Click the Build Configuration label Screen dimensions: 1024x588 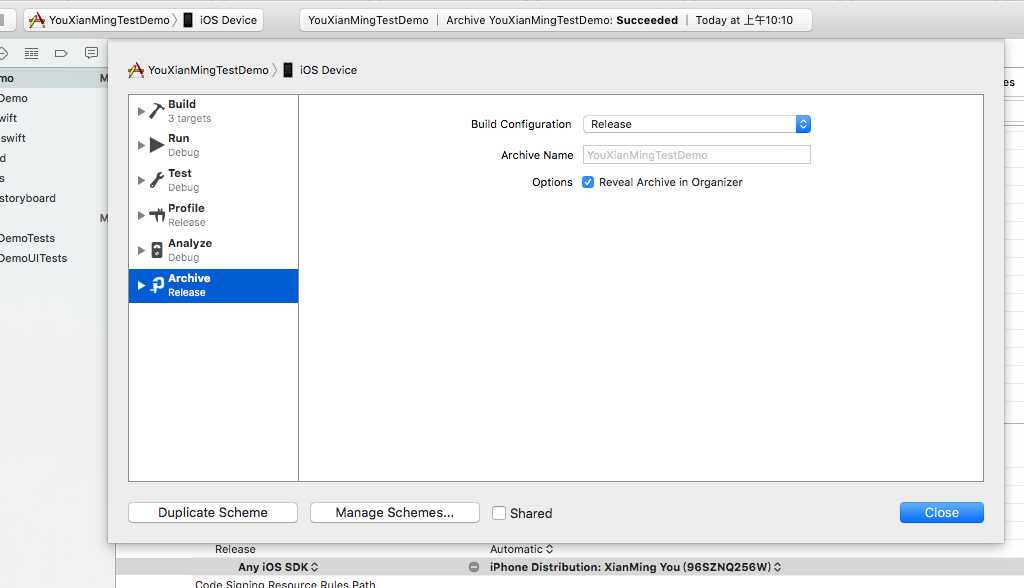pos(521,124)
